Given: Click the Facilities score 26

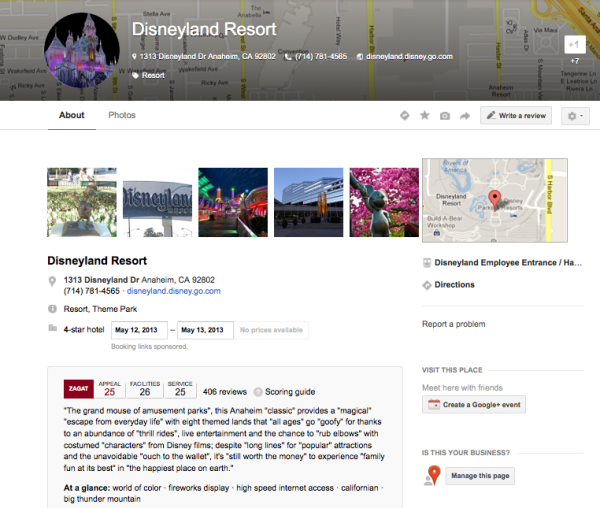Looking at the screenshot, I should [x=145, y=392].
